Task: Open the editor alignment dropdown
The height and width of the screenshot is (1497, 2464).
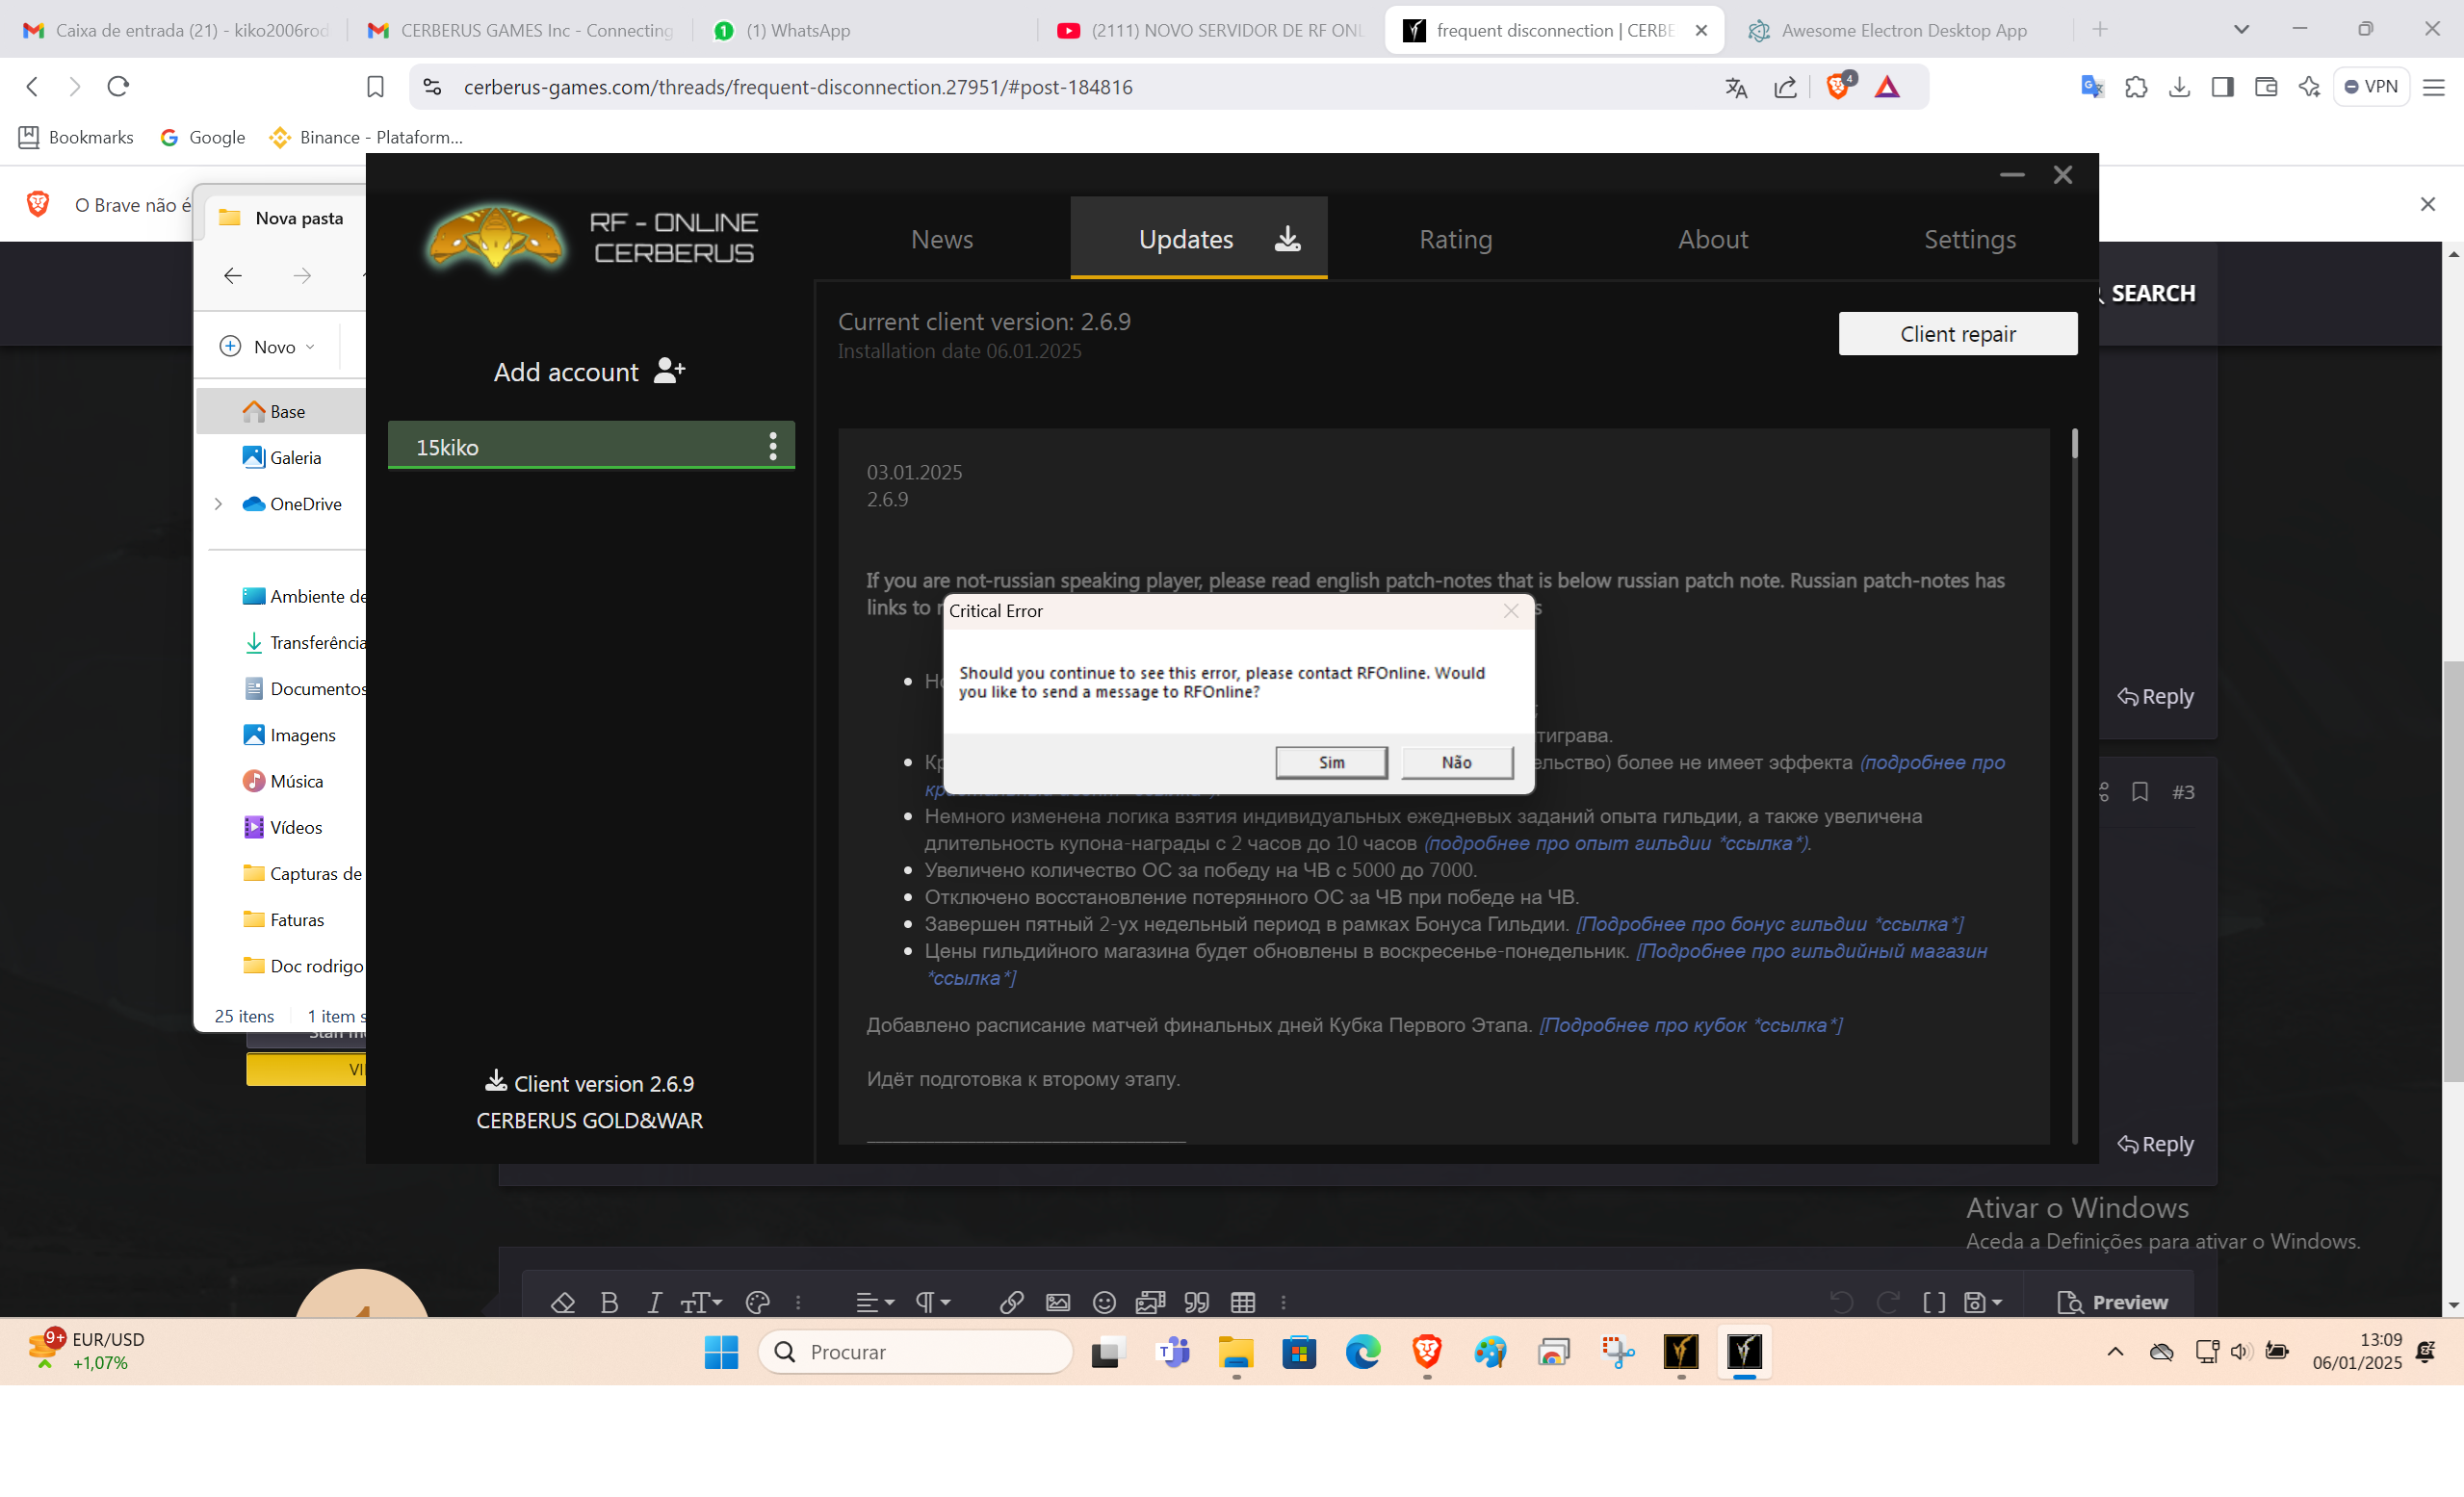Action: tap(874, 1302)
